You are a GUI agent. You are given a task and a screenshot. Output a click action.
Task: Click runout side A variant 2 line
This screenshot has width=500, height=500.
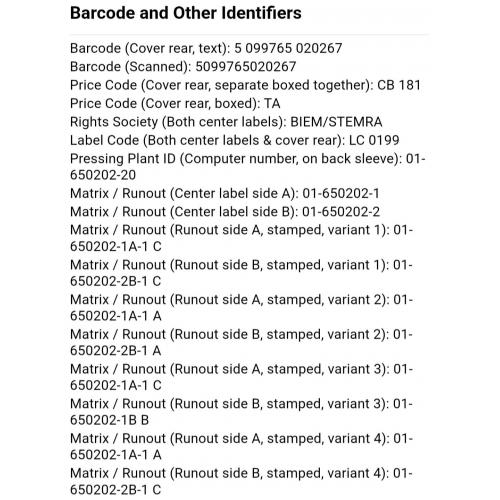pyautogui.click(x=242, y=308)
